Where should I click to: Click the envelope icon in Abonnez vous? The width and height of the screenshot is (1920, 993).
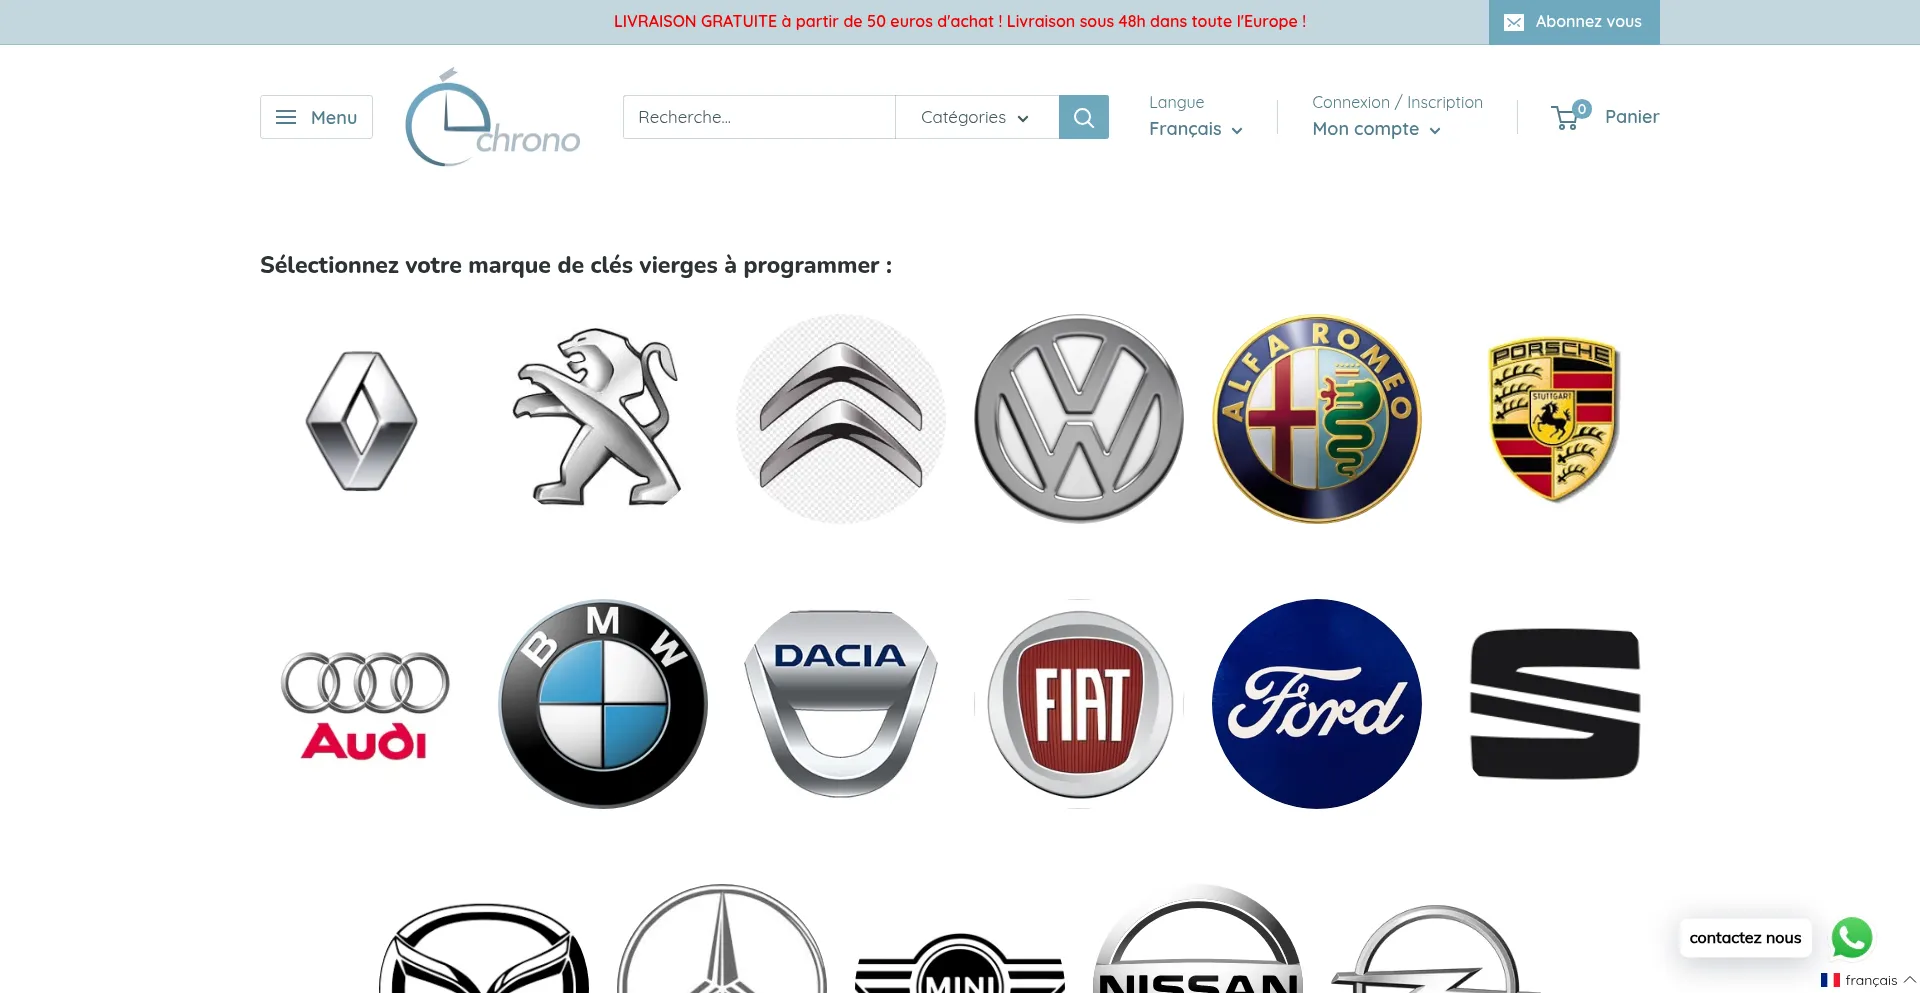point(1514,22)
